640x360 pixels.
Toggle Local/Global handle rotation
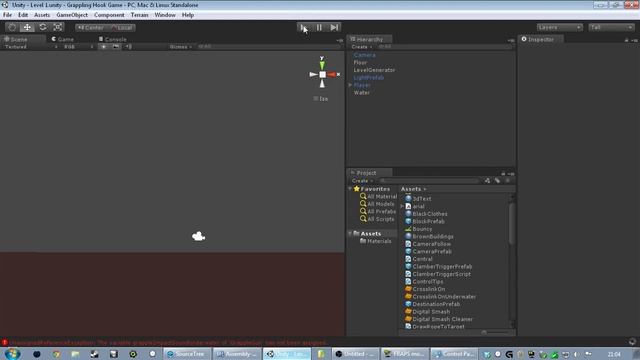(x=121, y=28)
